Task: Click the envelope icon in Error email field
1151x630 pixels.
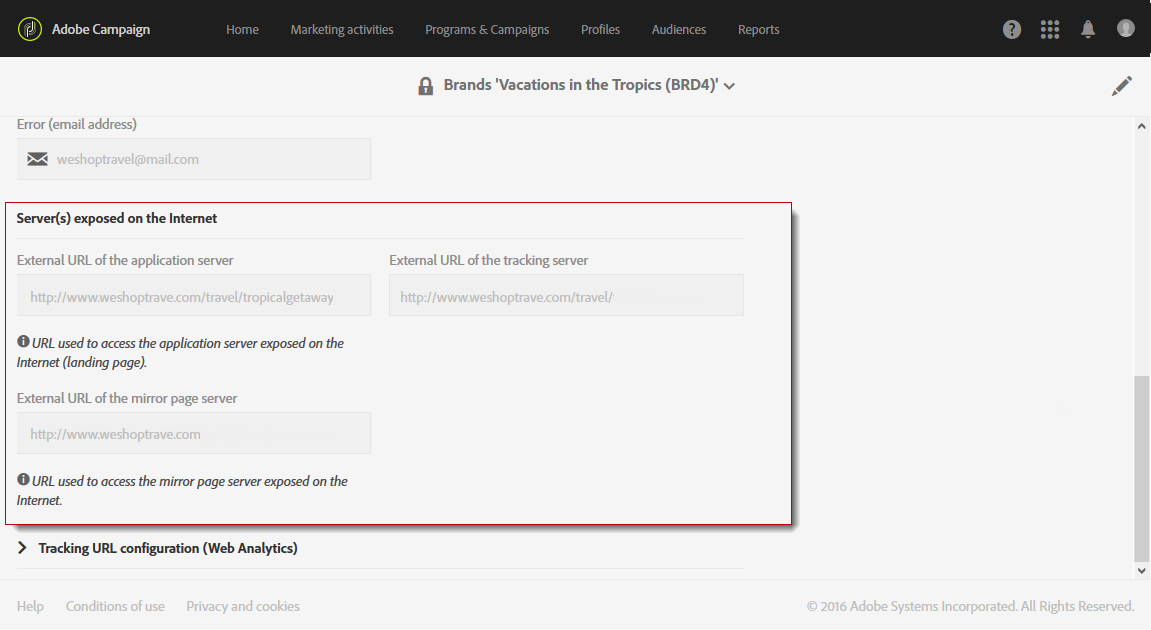Action: tap(37, 159)
